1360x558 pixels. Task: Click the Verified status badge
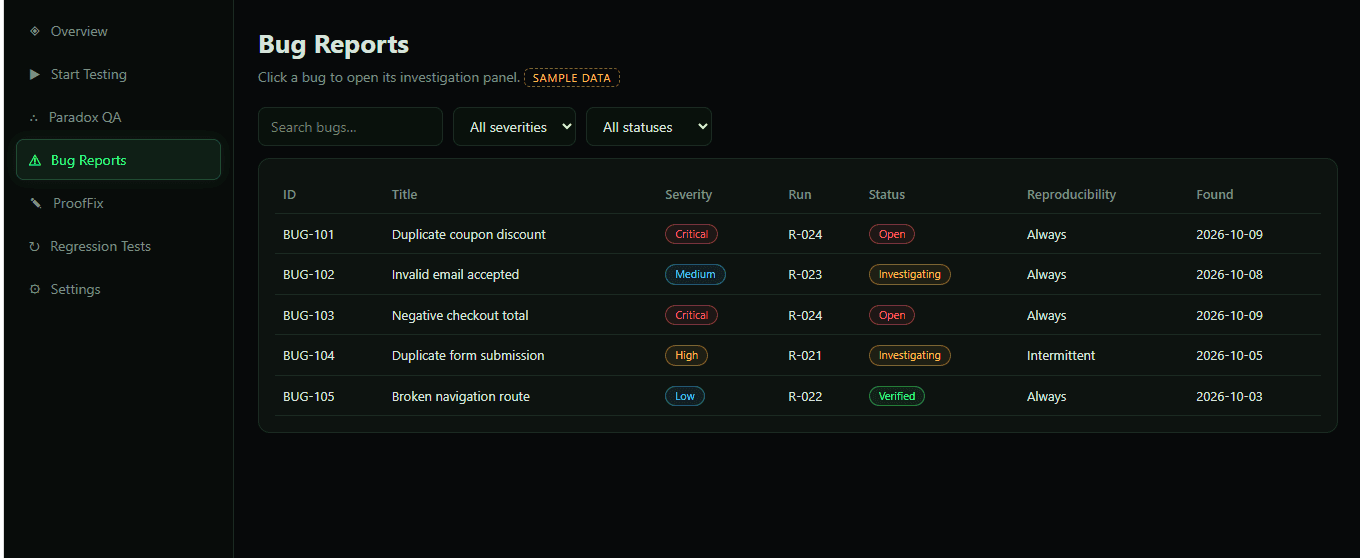(x=897, y=396)
